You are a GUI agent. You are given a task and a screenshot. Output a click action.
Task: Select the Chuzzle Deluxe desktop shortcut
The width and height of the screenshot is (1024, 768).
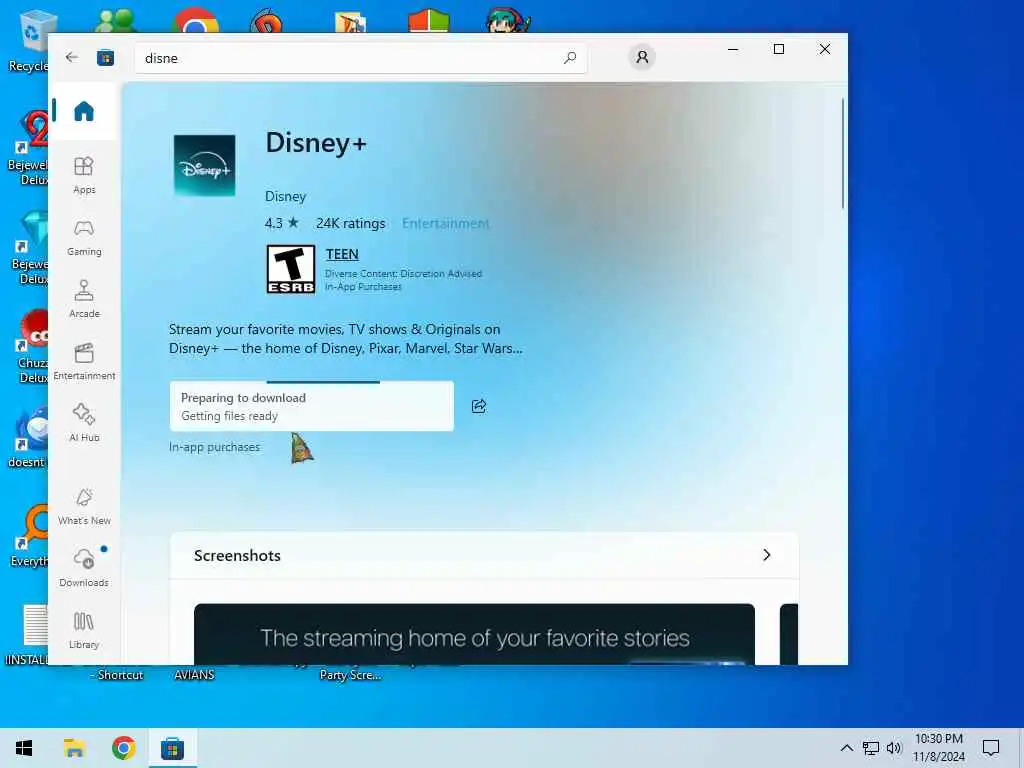pyautogui.click(x=31, y=346)
